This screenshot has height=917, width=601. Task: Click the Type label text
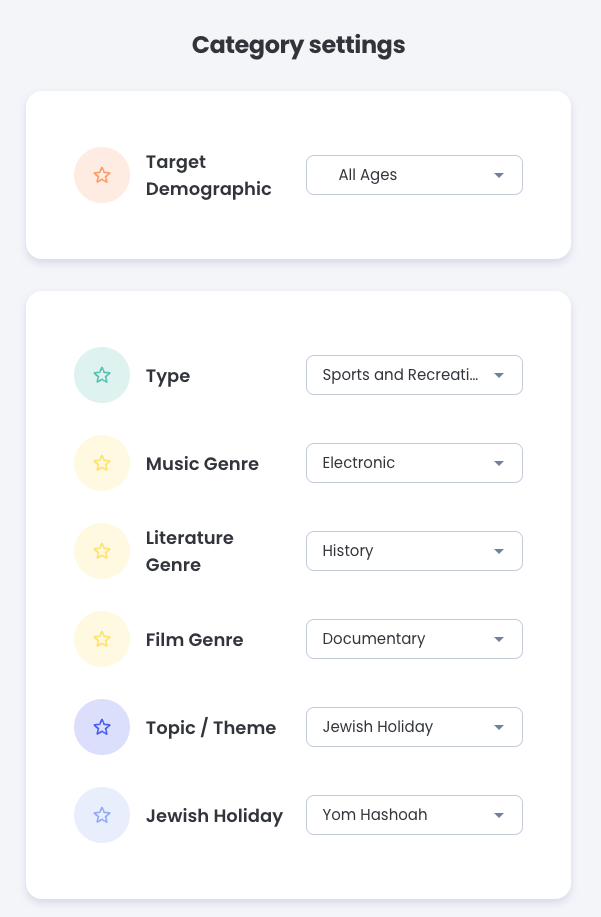pyautogui.click(x=167, y=375)
